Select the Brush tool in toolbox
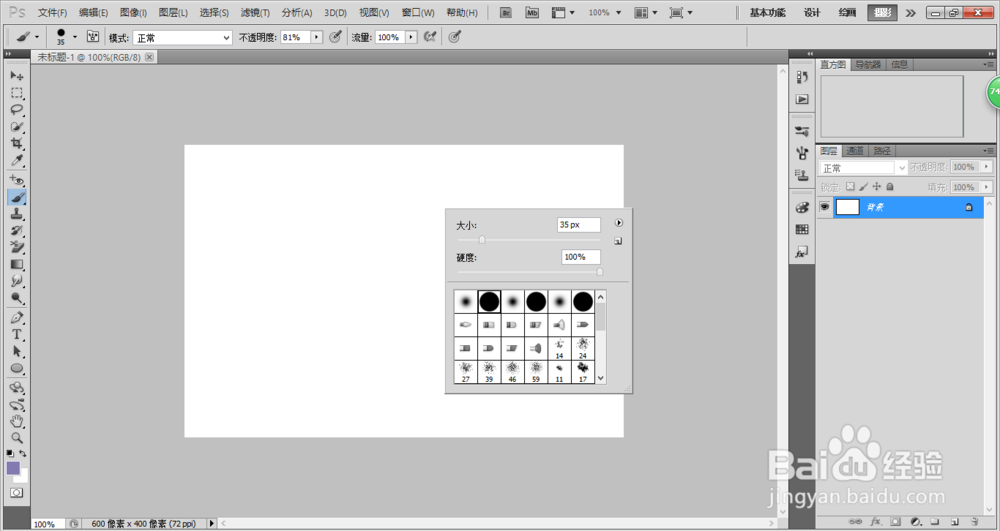The height and width of the screenshot is (531, 1000). [x=17, y=198]
